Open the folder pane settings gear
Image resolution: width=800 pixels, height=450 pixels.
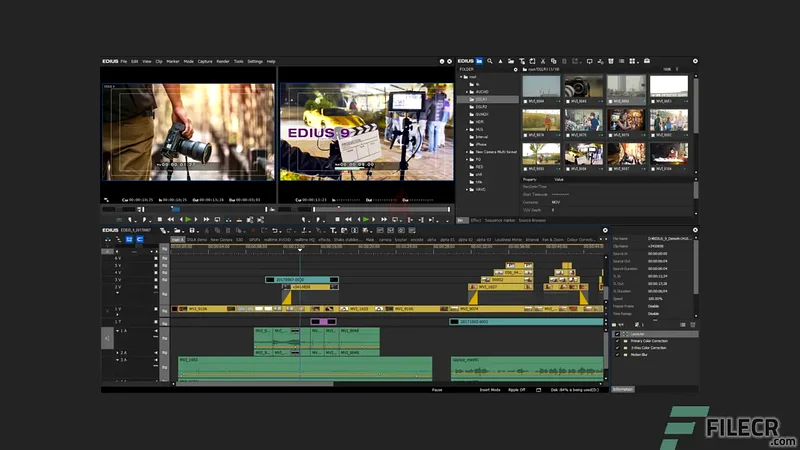click(x=515, y=69)
